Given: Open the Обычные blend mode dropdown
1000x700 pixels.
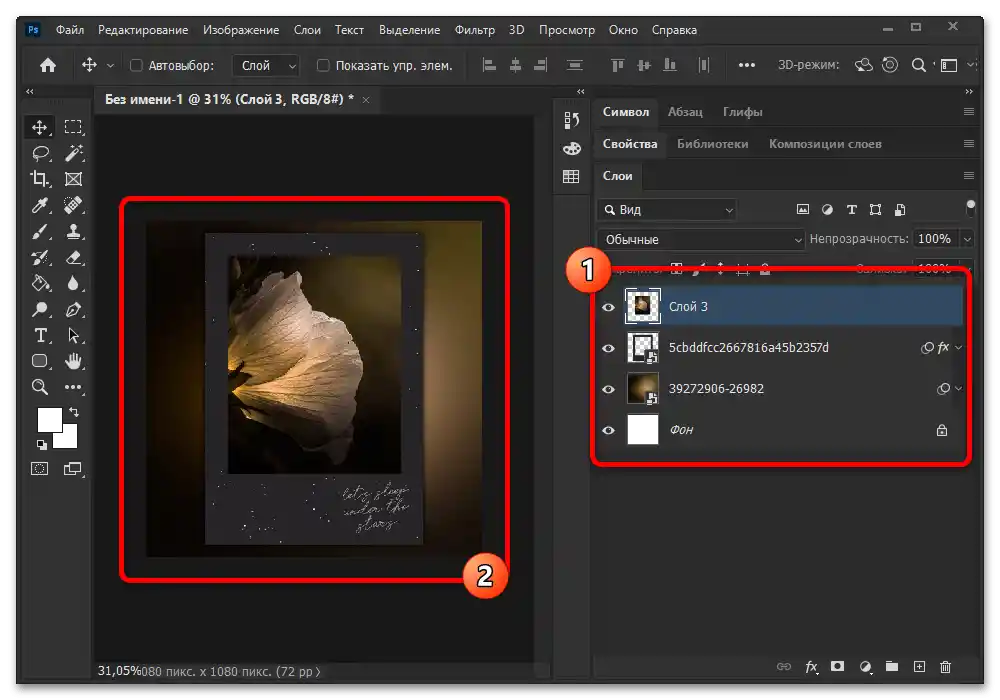Looking at the screenshot, I should [701, 239].
